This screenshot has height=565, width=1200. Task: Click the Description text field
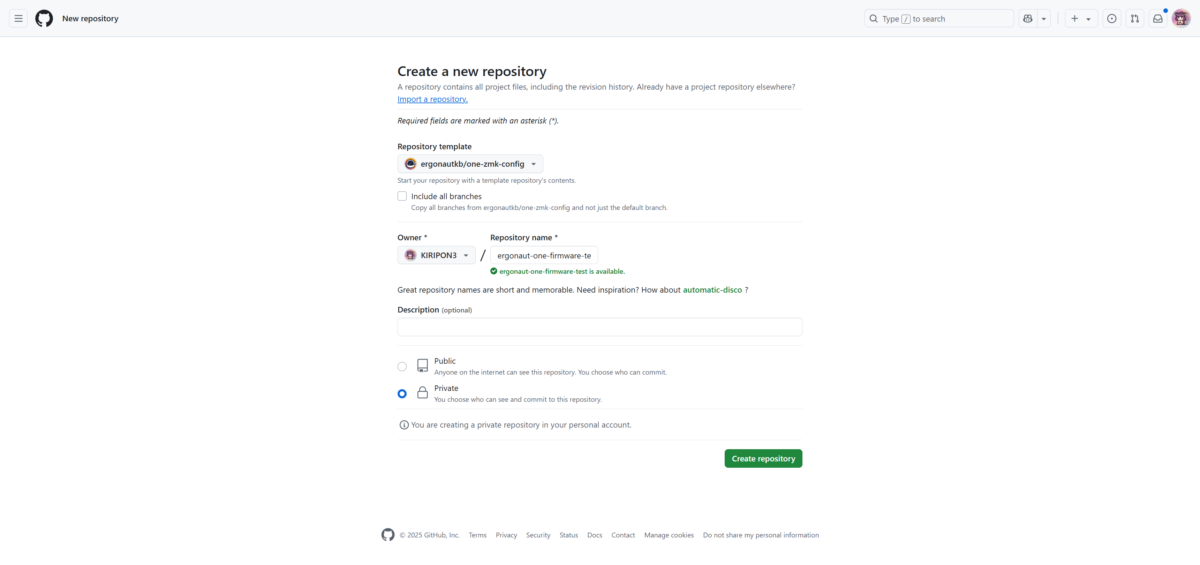[x=599, y=327]
